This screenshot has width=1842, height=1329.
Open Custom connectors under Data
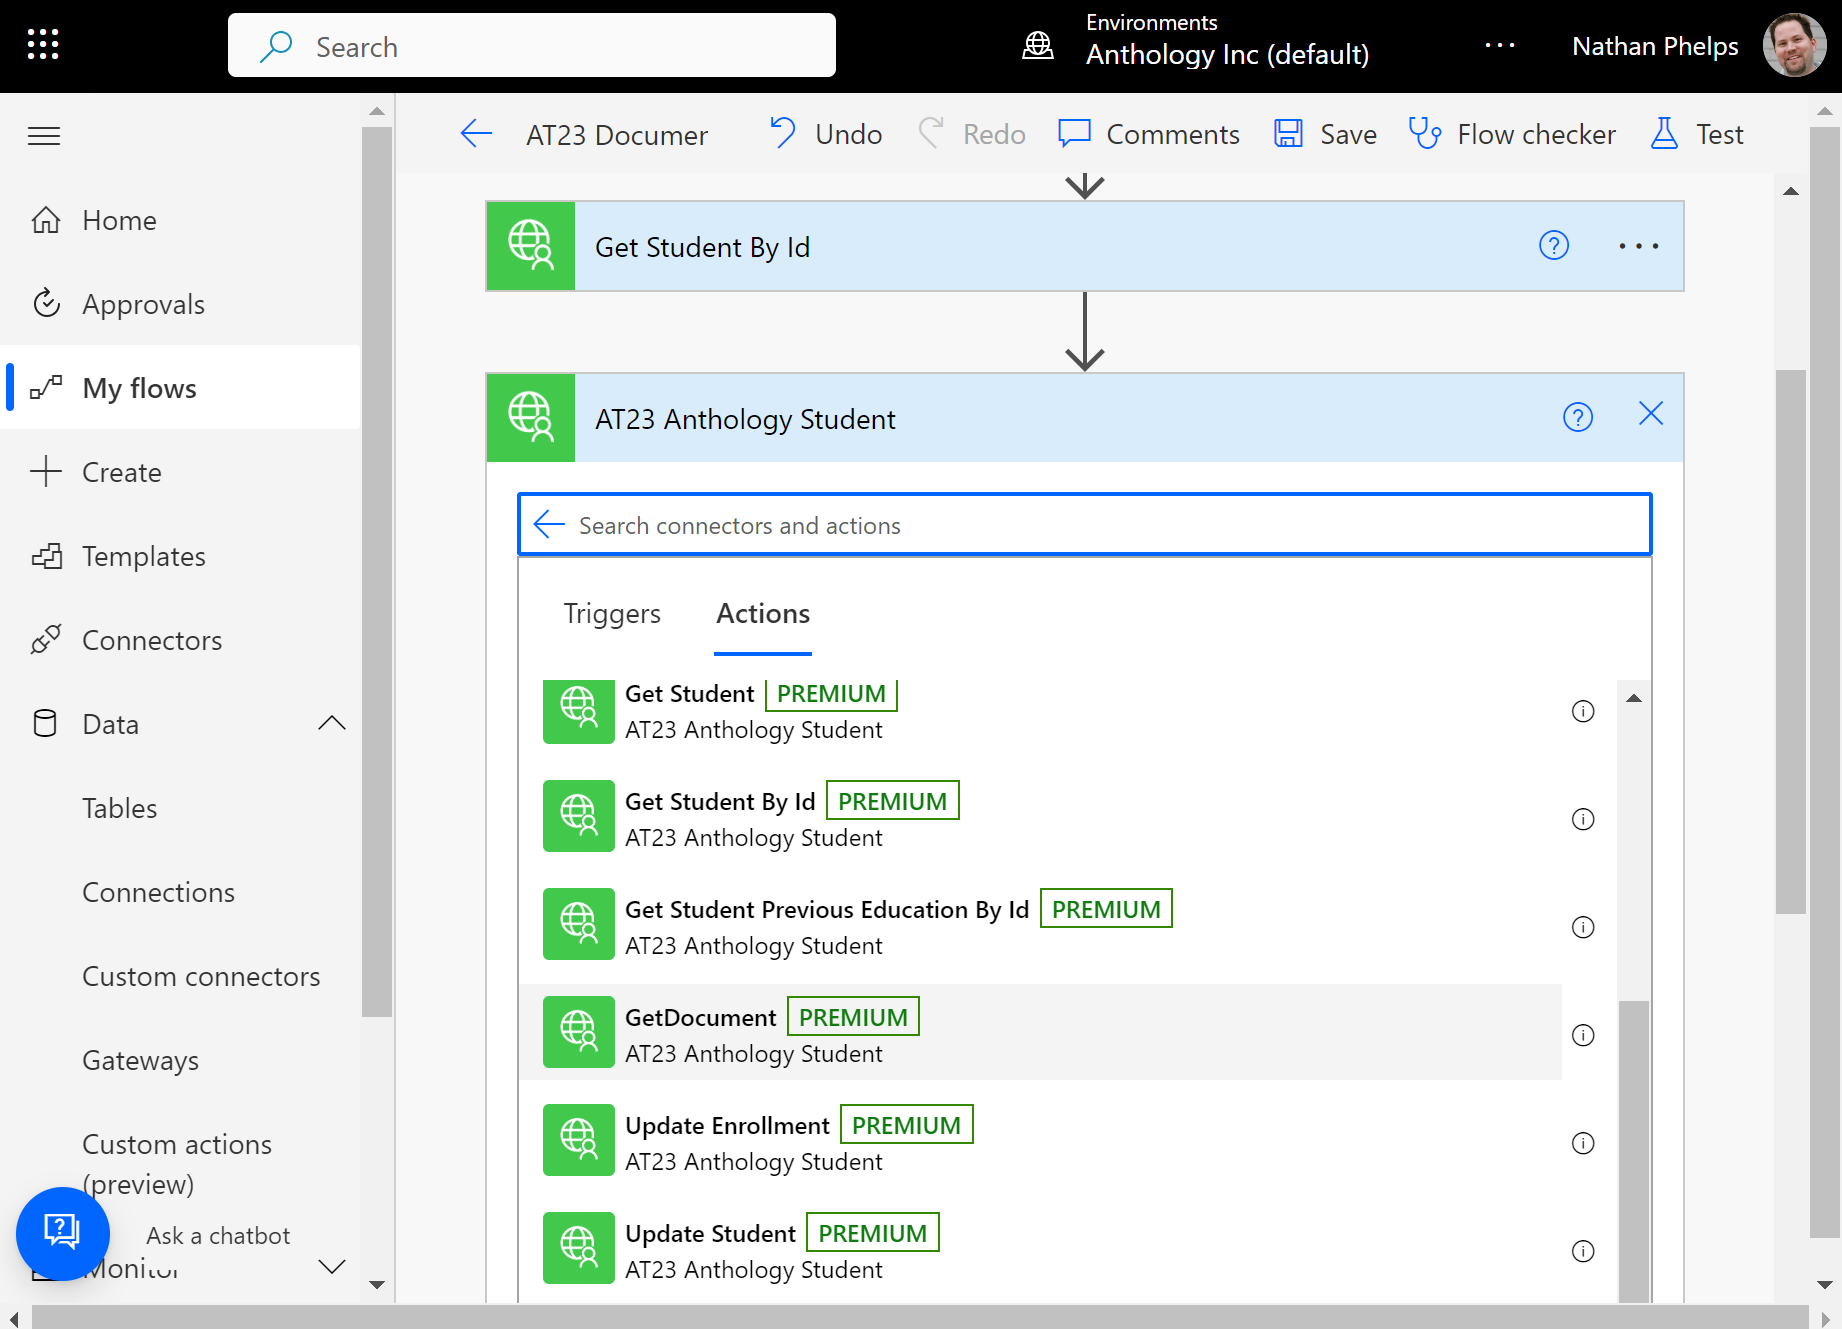pyautogui.click(x=201, y=976)
